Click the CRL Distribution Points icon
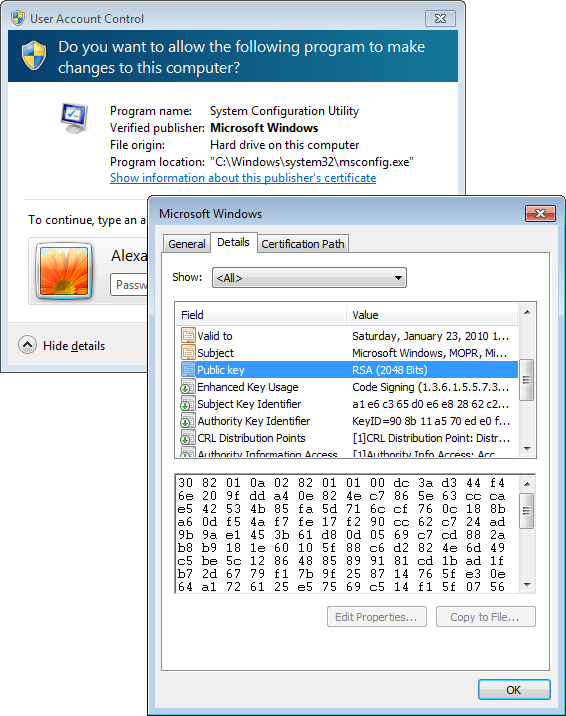The image size is (566, 716). [x=188, y=437]
